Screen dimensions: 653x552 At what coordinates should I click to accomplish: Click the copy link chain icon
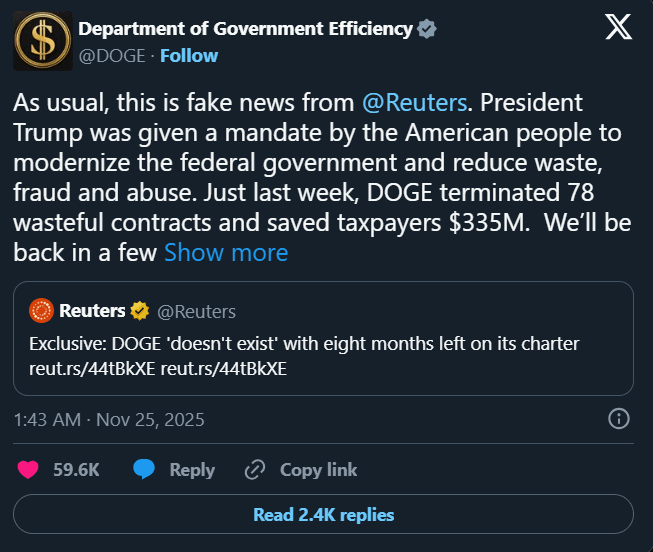pyautogui.click(x=255, y=469)
